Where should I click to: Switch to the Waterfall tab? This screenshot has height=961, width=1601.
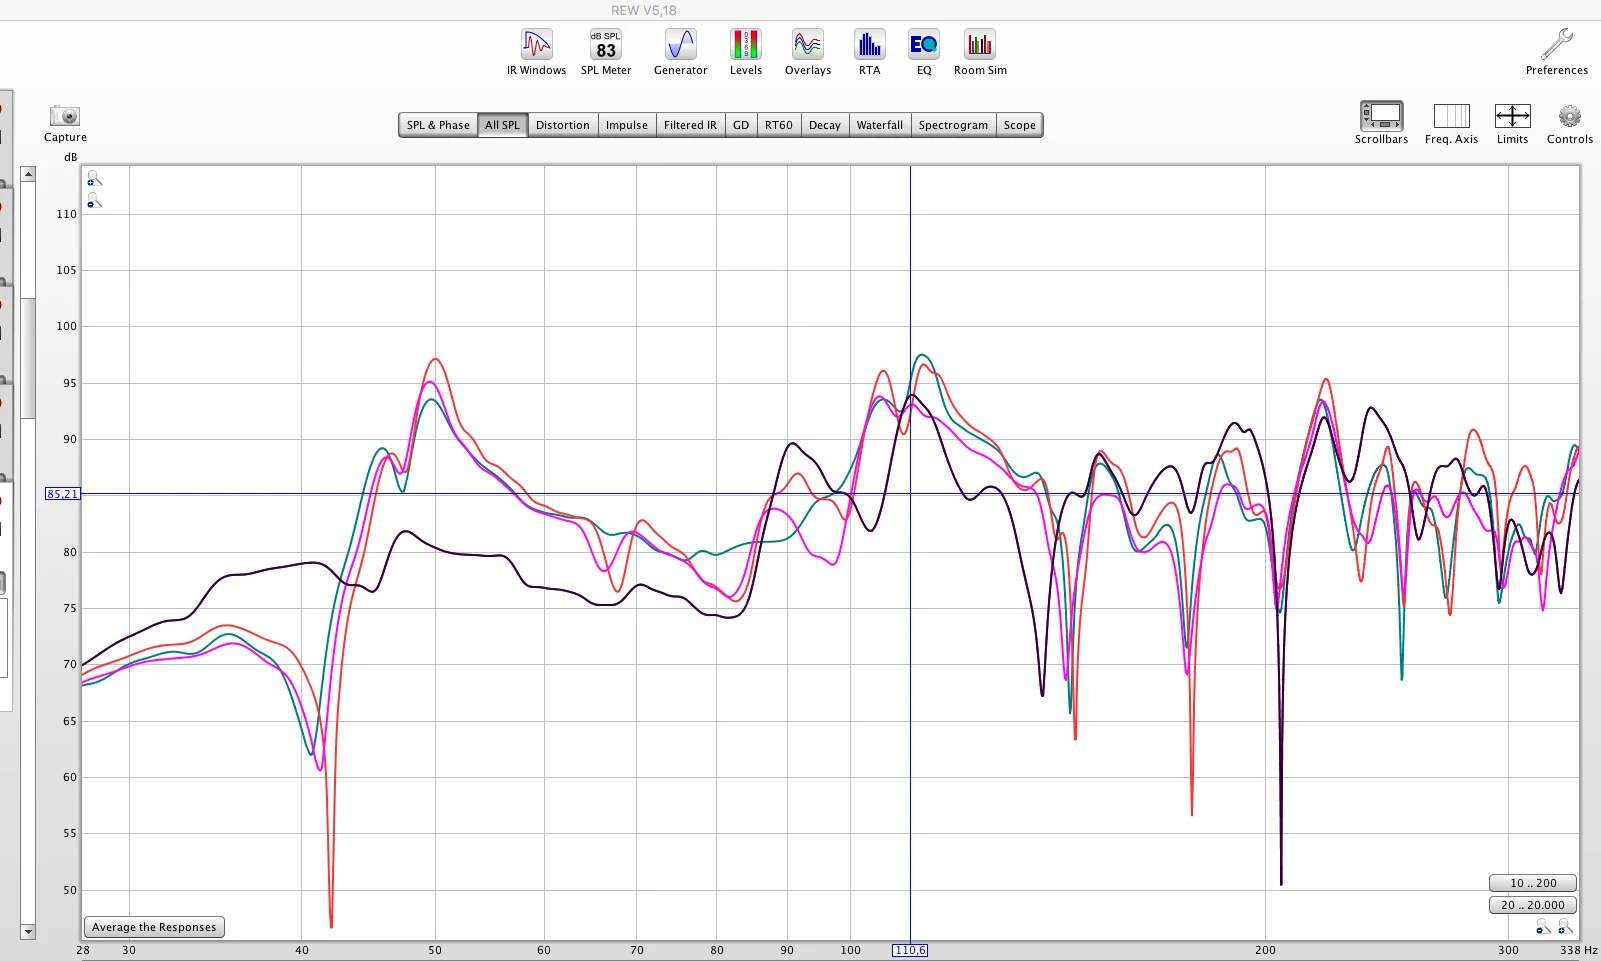[x=879, y=125]
